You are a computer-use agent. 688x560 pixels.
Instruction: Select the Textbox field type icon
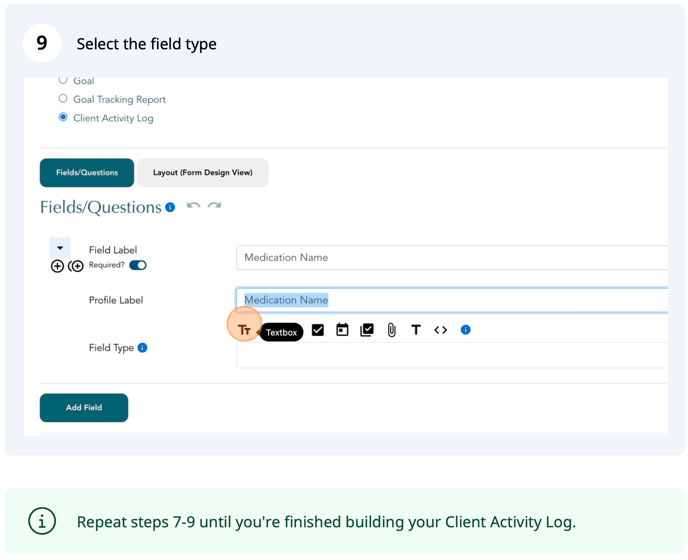pos(244,330)
